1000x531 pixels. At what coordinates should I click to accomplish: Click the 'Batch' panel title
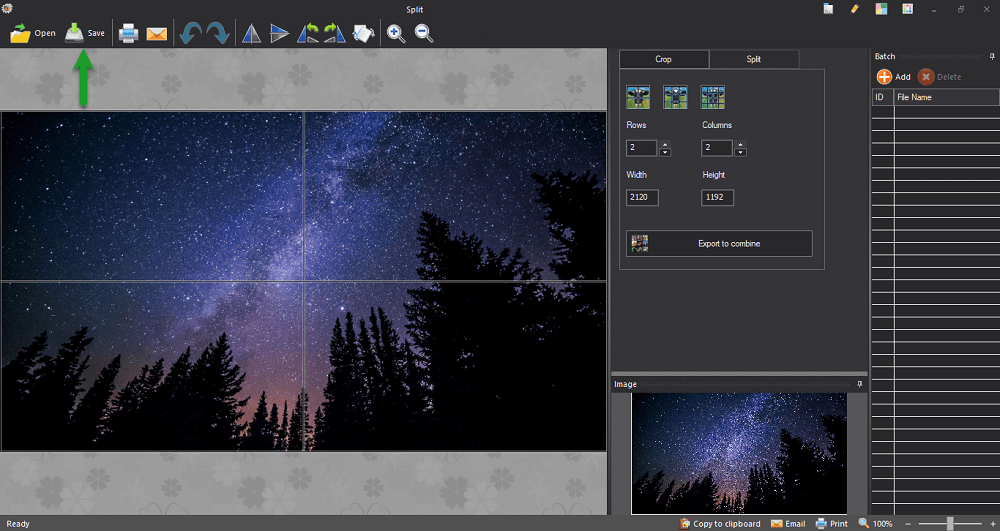pyautogui.click(x=885, y=57)
